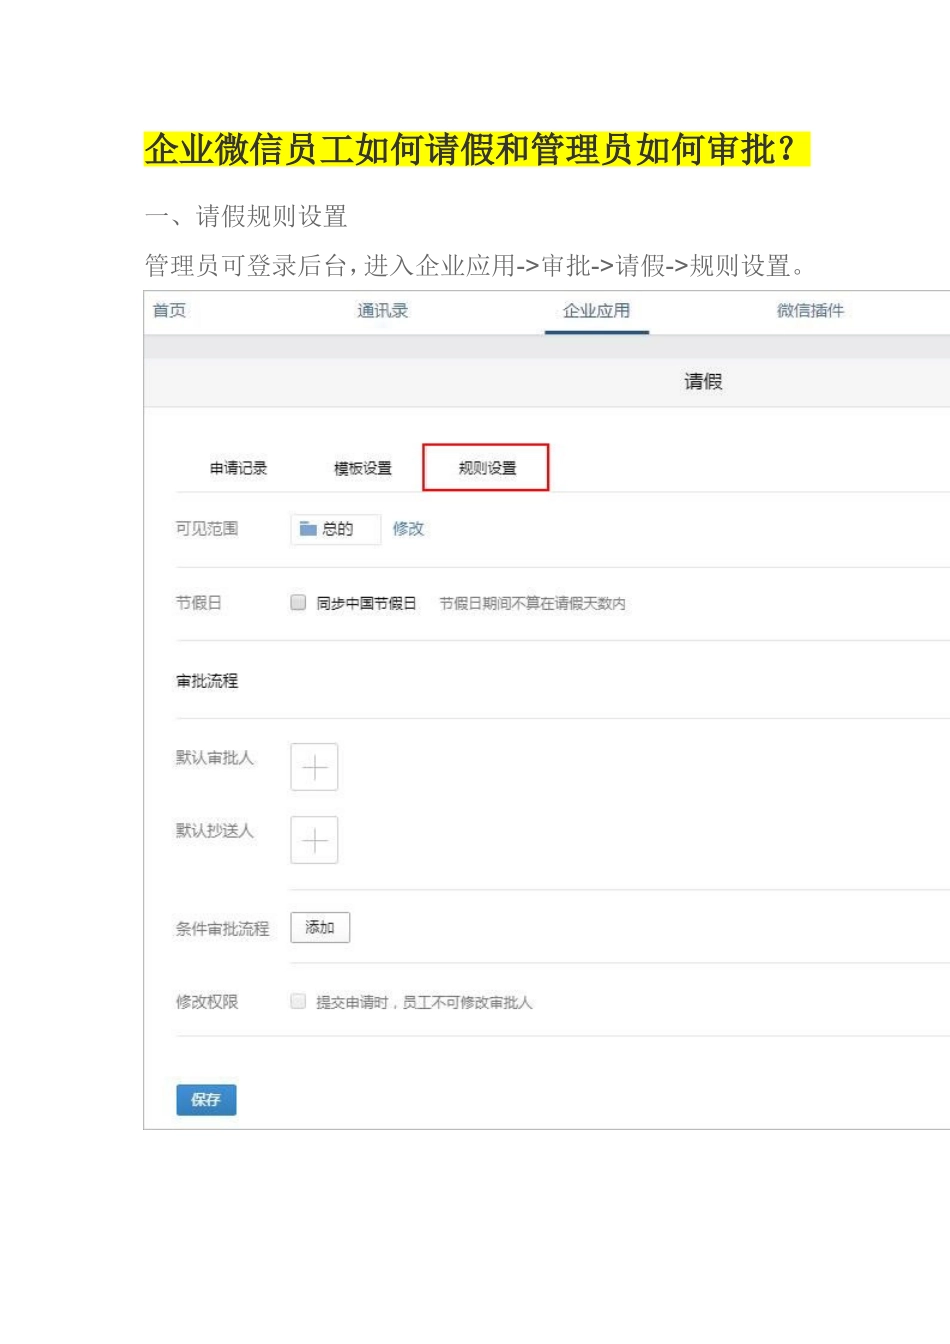Go to the 申请记录 sub-tab
This screenshot has height=1344, width=950.
[238, 468]
